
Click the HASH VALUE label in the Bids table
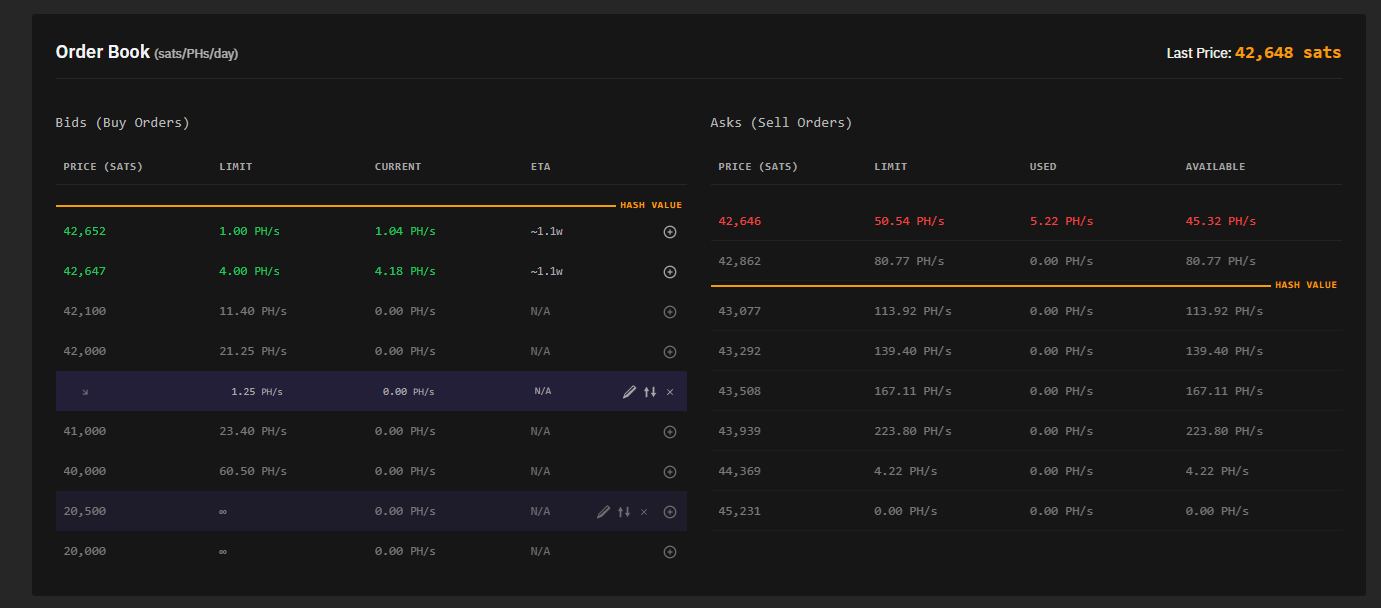tap(651, 205)
